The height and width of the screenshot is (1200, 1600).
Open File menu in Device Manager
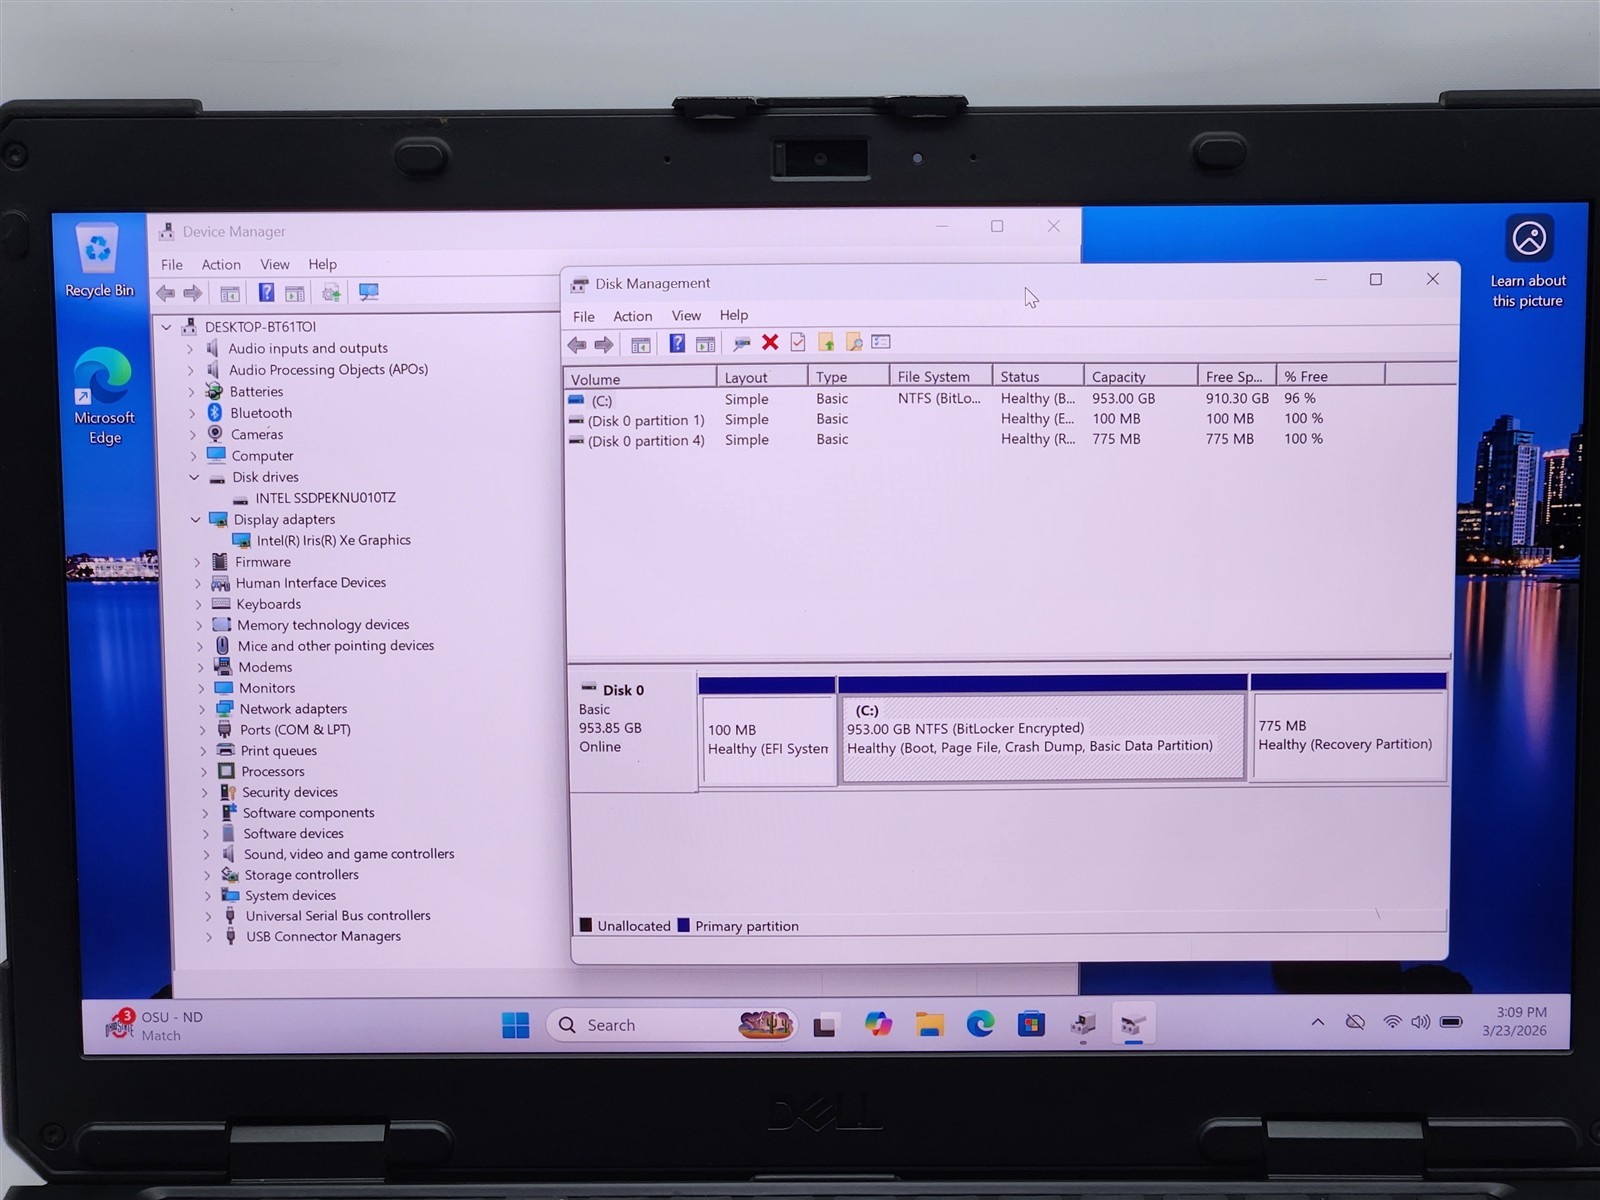pos(172,265)
